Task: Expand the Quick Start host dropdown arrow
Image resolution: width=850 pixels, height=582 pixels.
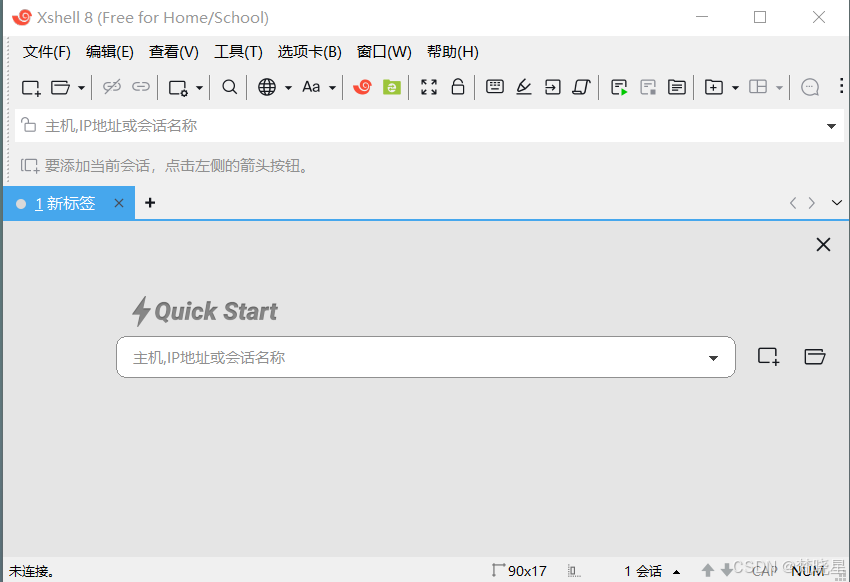Action: click(713, 358)
